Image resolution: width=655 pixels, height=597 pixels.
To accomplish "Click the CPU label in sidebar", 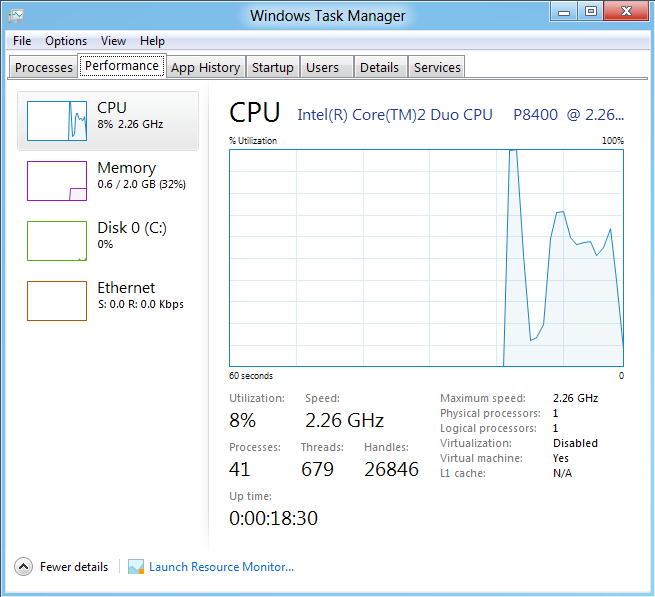I will [x=112, y=108].
